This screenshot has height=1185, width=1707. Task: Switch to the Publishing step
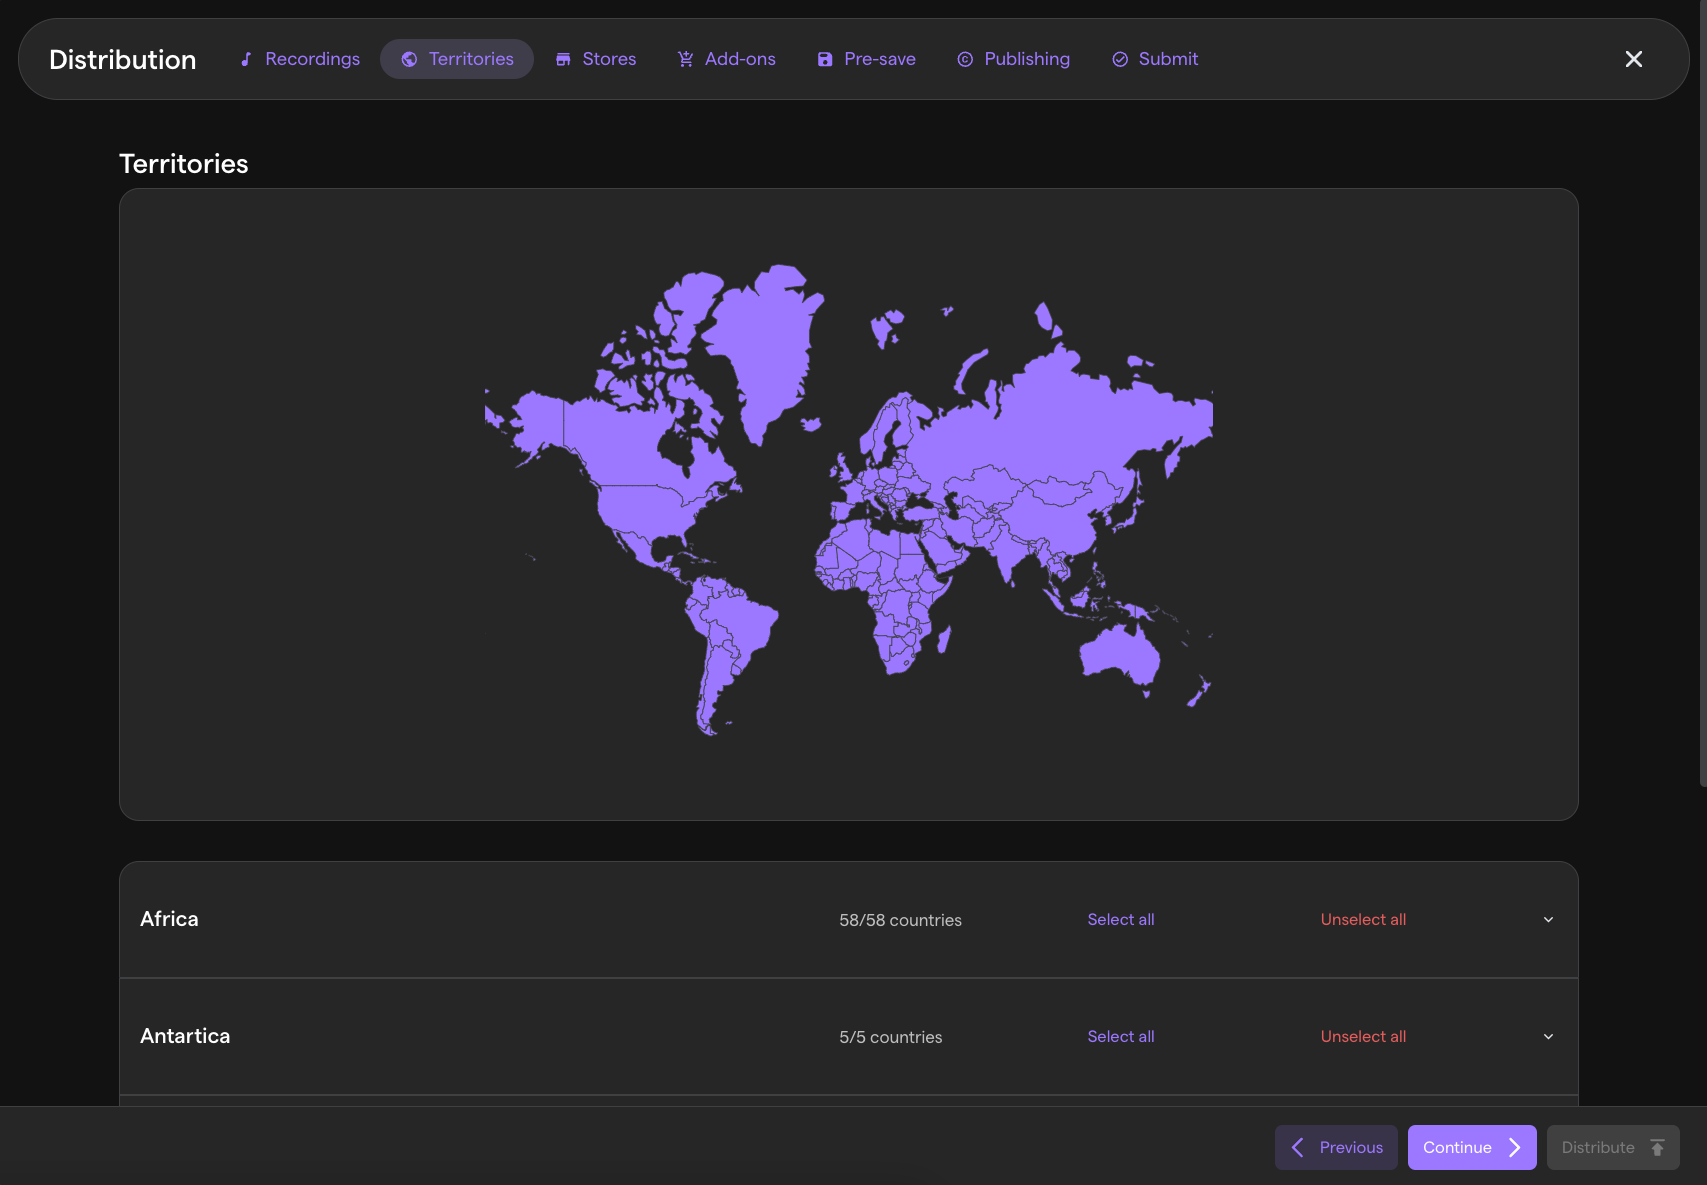(x=1014, y=59)
